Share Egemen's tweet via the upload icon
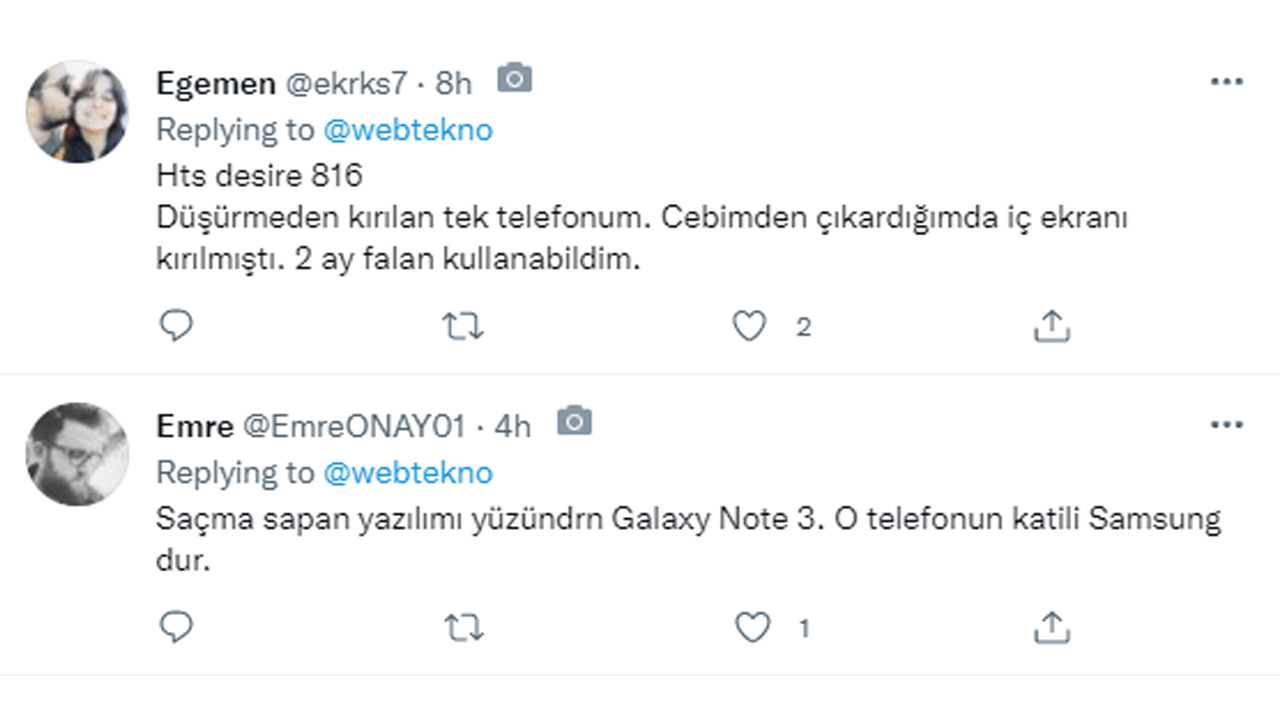The image size is (1280, 720). (1050, 325)
